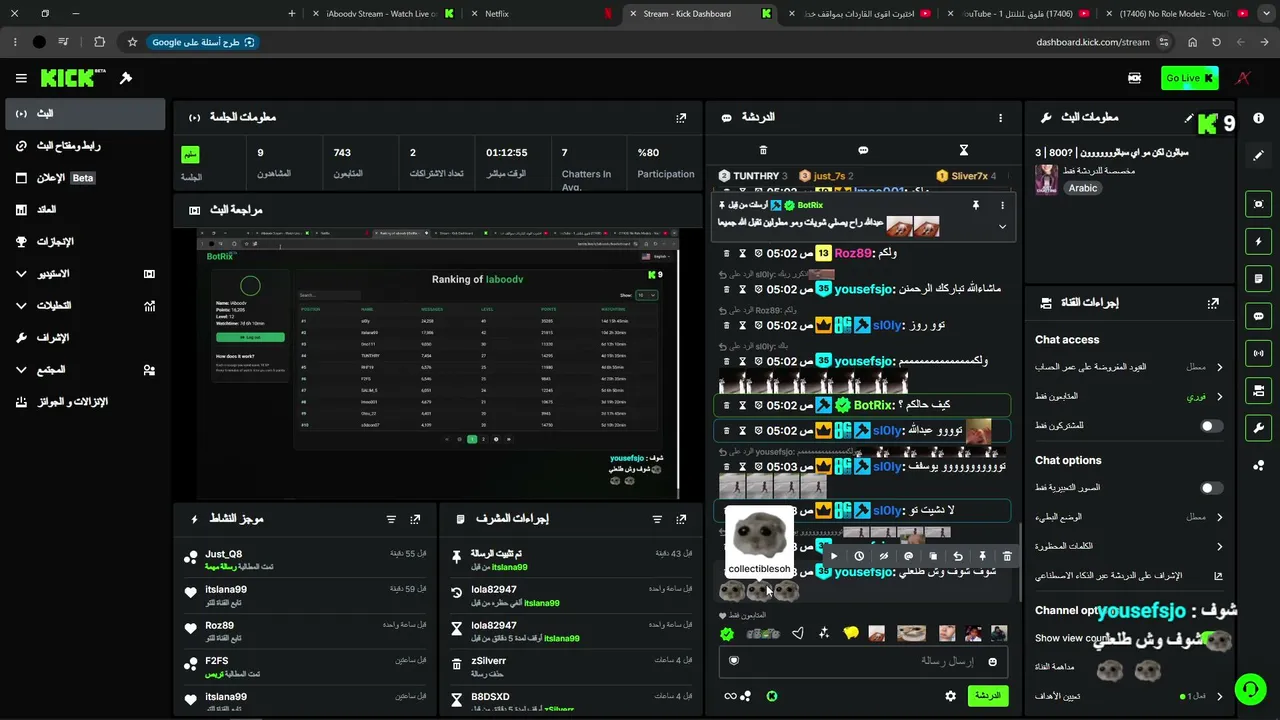
Task: Unpin the pinned BotRix message with pin icon
Action: pos(975,205)
